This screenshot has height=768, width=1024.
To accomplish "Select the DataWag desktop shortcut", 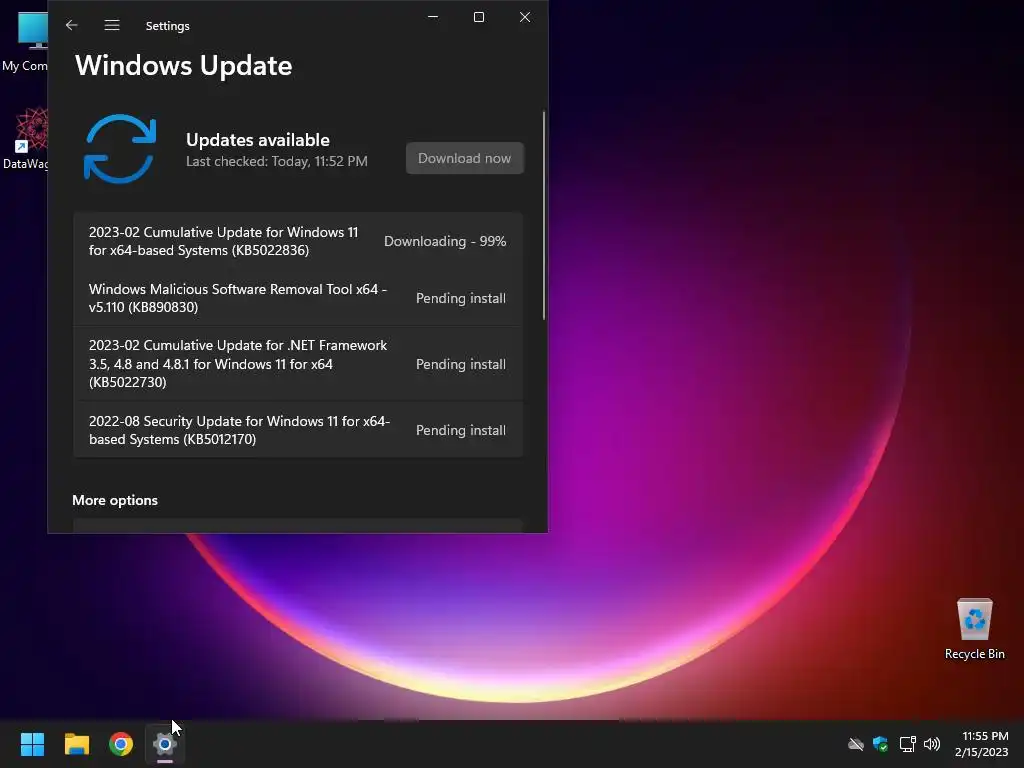I will [x=25, y=138].
